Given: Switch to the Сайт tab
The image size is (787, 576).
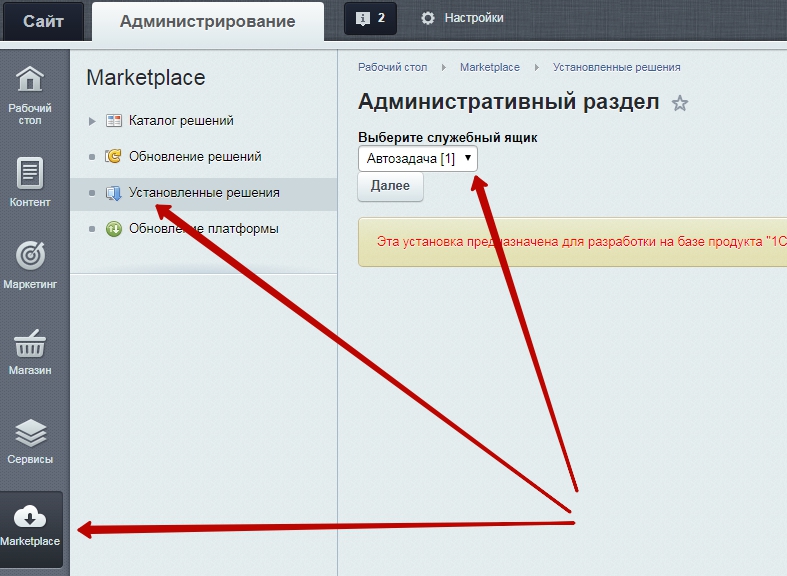Looking at the screenshot, I should [43, 21].
